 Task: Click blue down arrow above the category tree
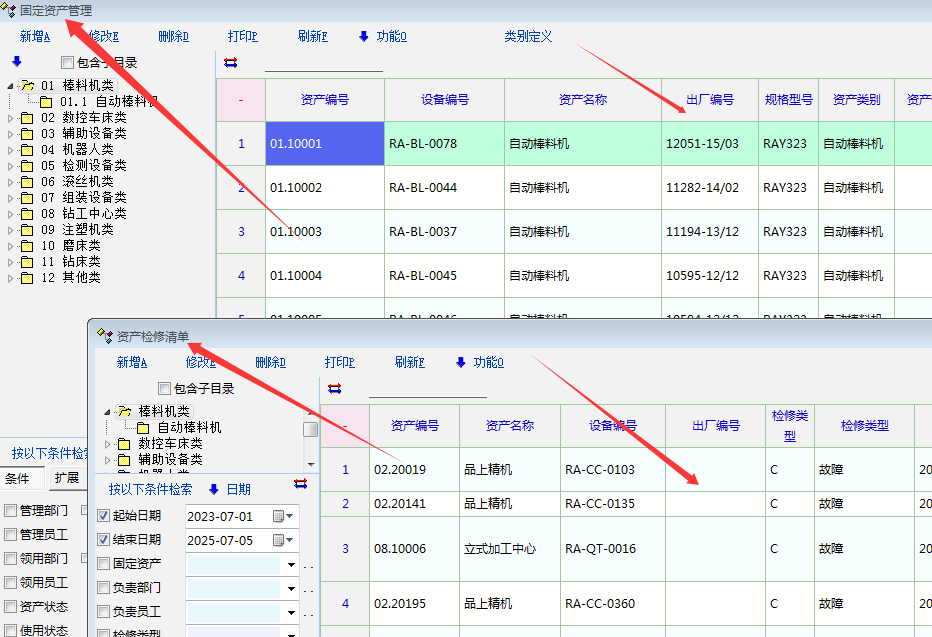pos(16,62)
